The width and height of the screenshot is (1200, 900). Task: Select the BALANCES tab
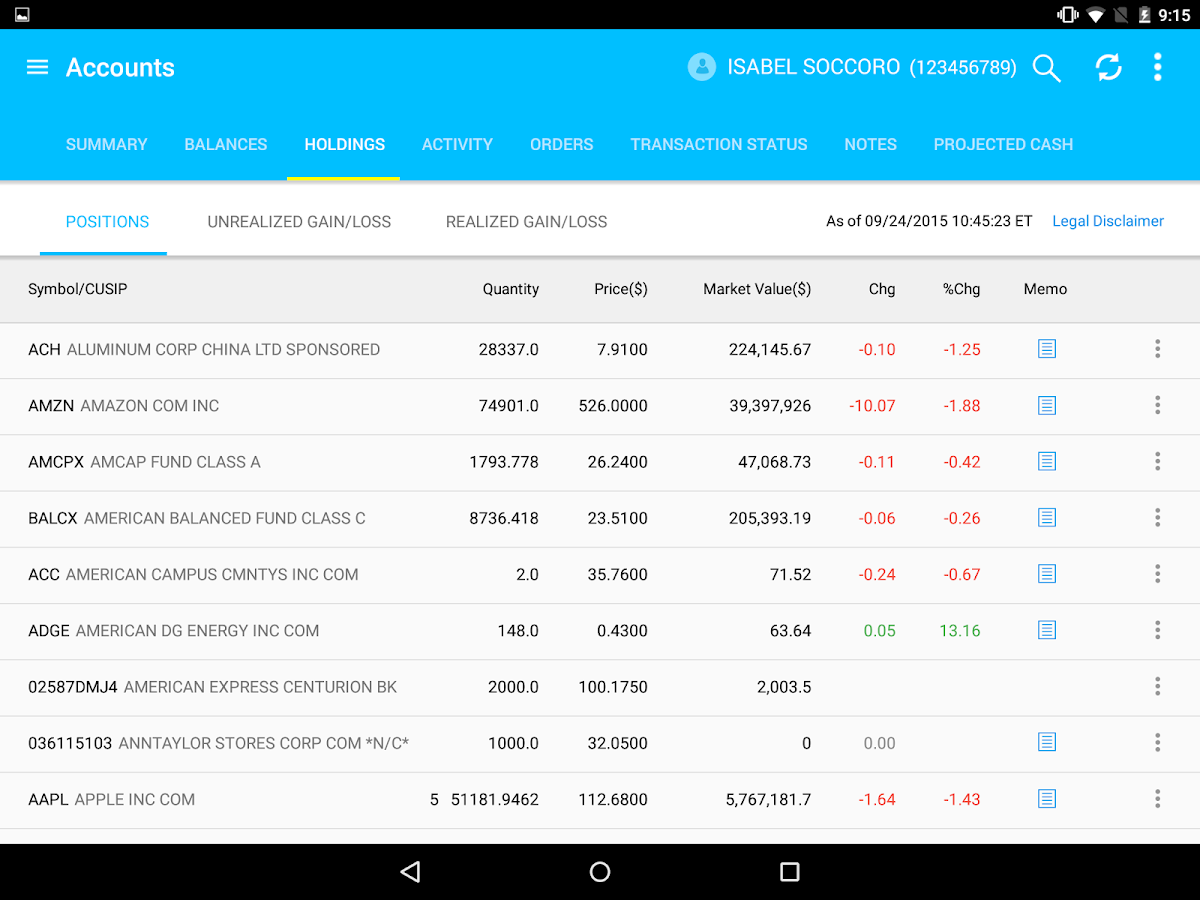[x=225, y=144]
